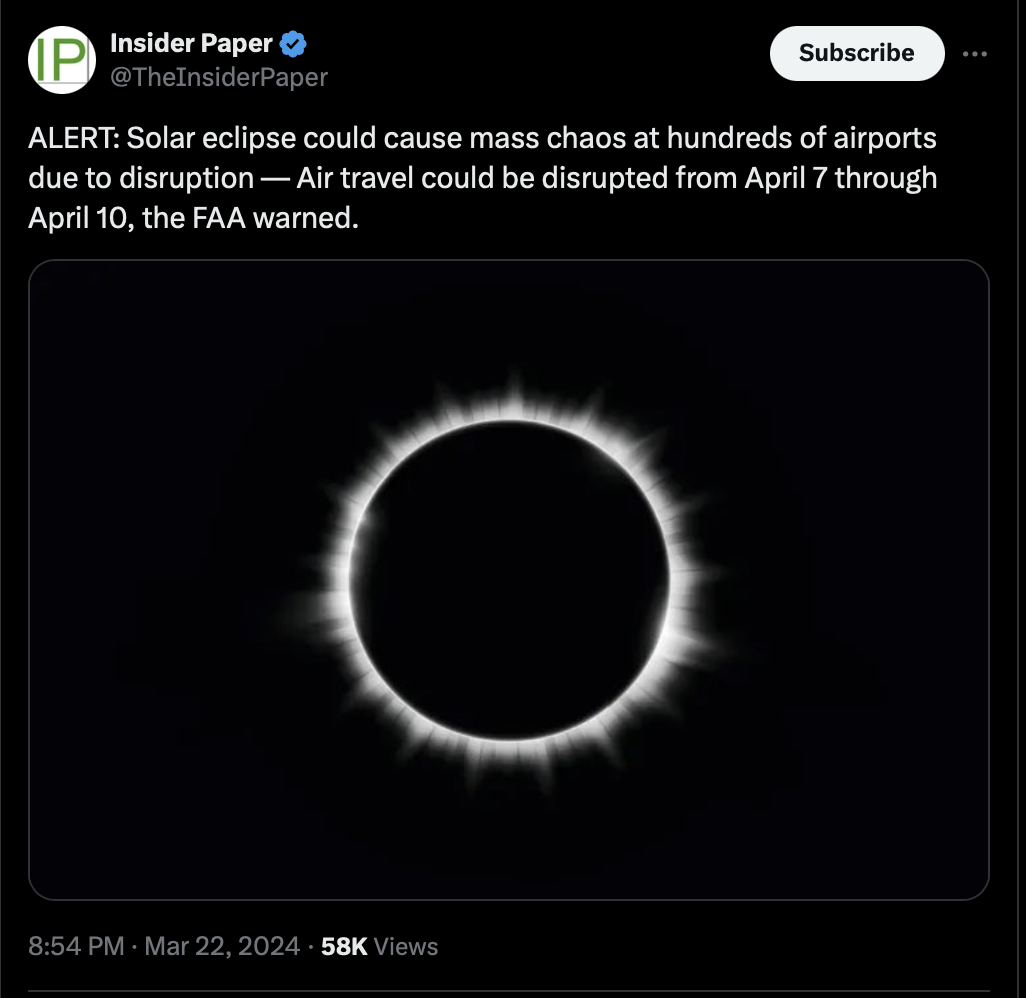
Task: View the 58K view count
Action: [344, 946]
